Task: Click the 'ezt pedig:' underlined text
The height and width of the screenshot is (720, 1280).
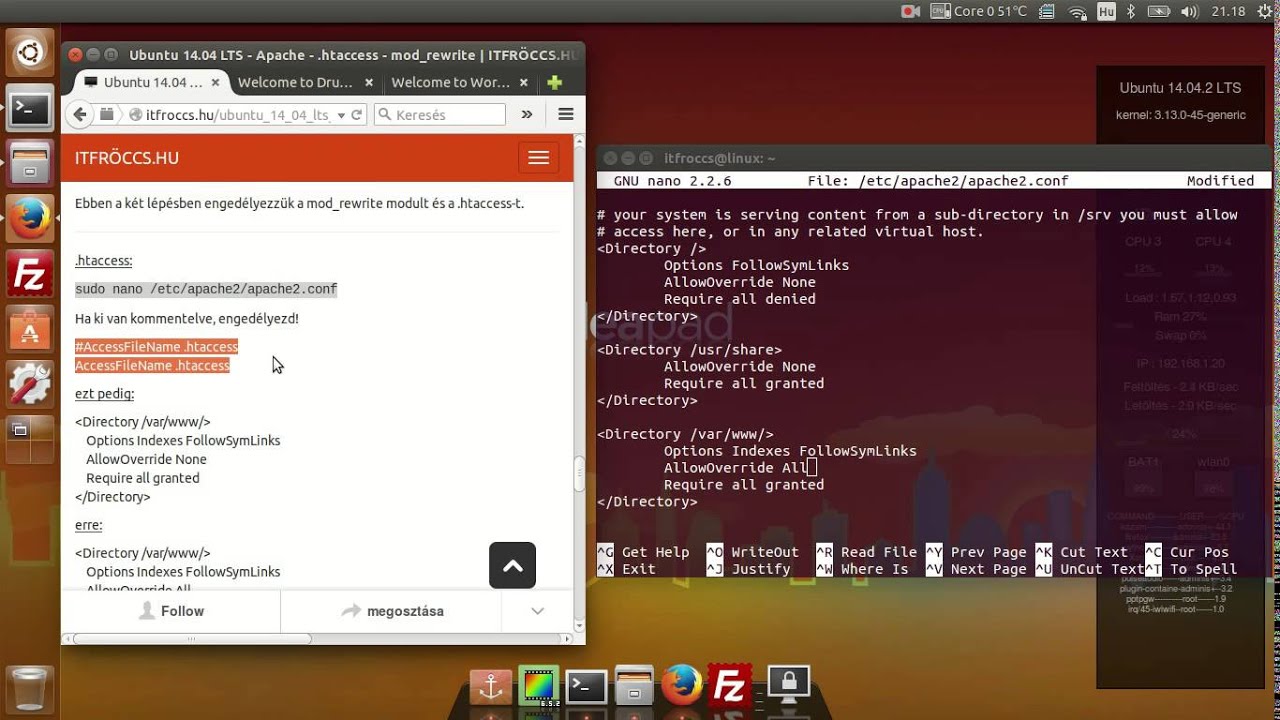Action: 104,394
